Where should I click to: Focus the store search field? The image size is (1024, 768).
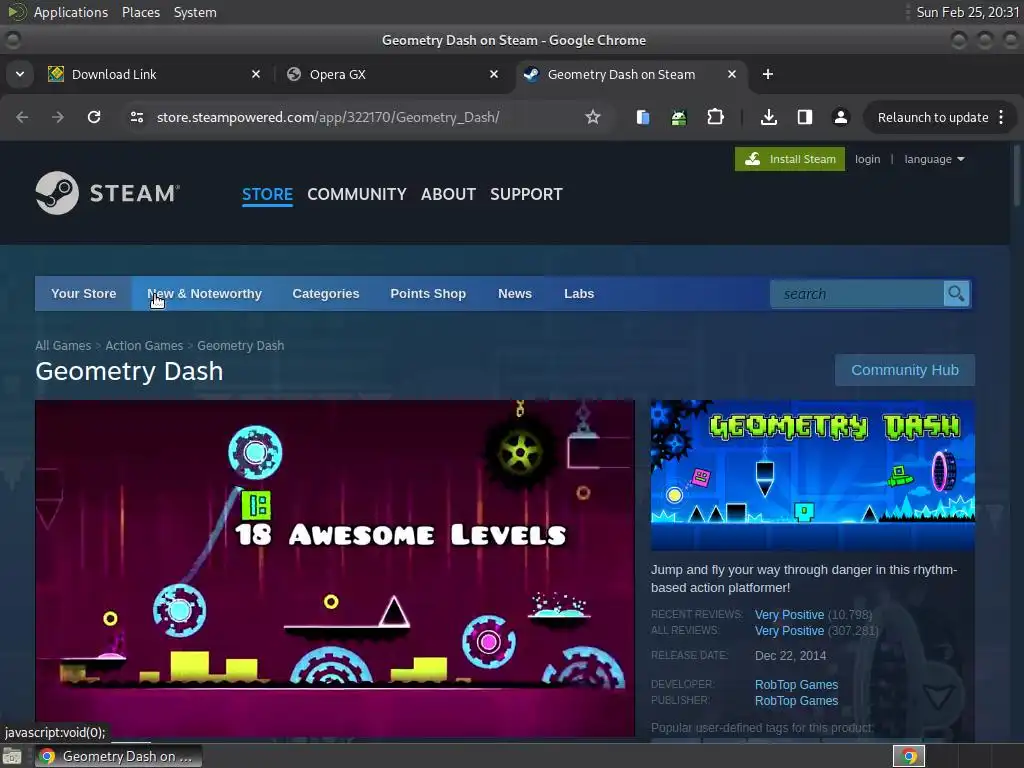857,294
